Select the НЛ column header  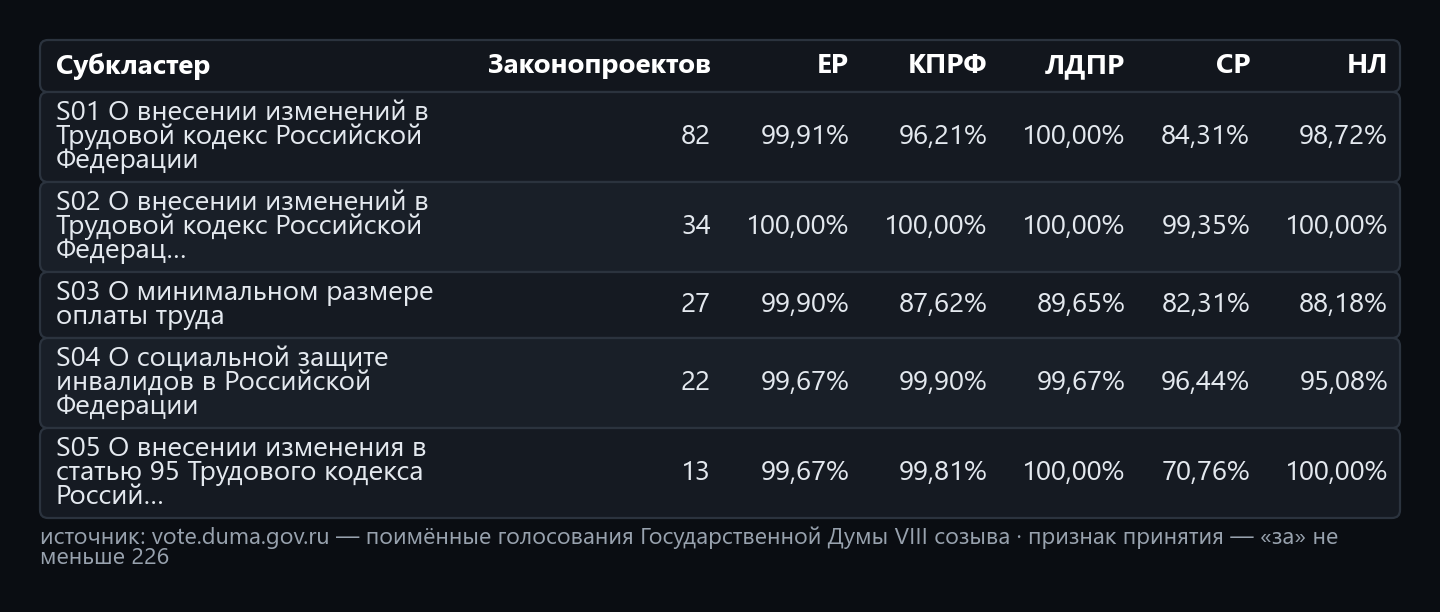pyautogui.click(x=1367, y=65)
